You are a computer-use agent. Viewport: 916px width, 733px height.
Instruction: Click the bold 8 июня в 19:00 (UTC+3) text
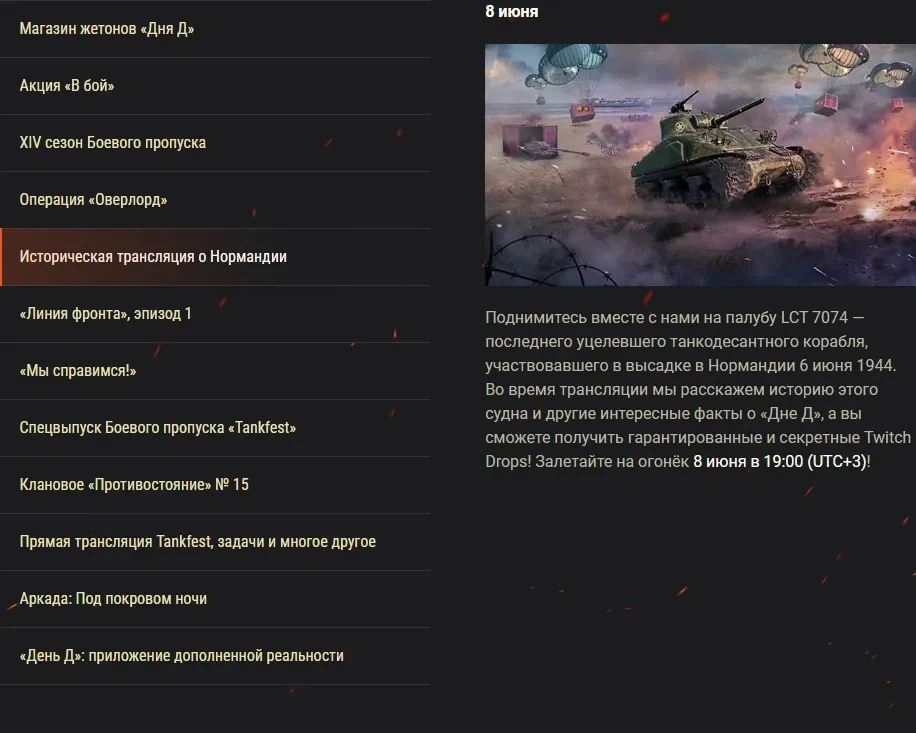(x=780, y=461)
